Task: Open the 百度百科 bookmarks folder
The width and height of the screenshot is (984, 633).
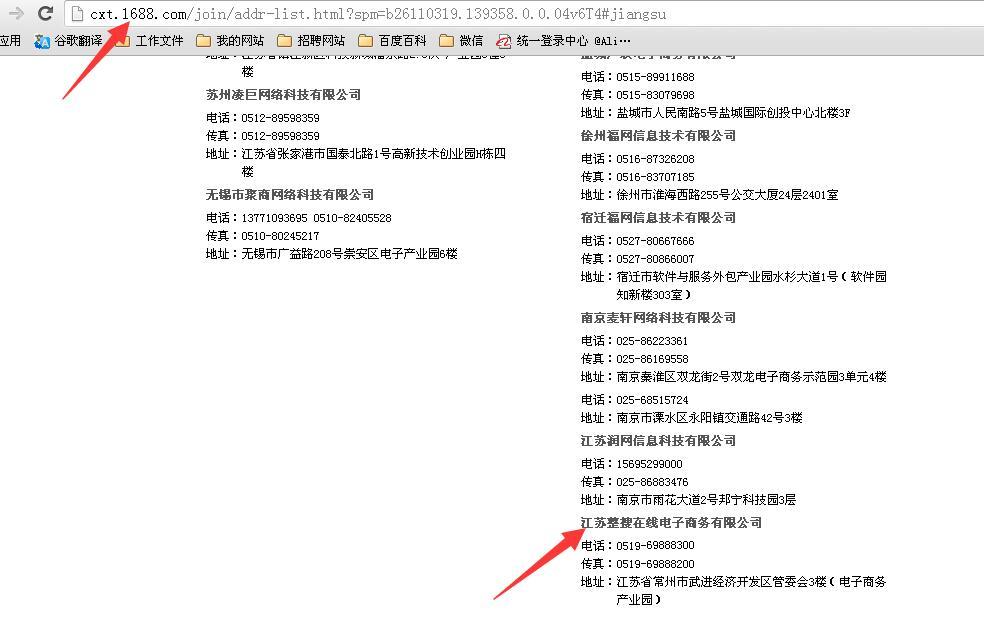Action: click(x=392, y=41)
